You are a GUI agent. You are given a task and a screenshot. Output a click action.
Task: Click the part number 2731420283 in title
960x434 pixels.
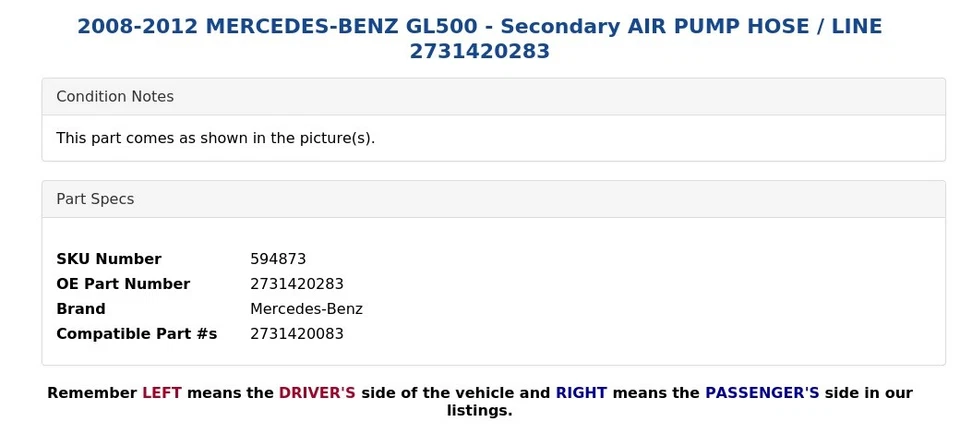pyautogui.click(x=479, y=51)
